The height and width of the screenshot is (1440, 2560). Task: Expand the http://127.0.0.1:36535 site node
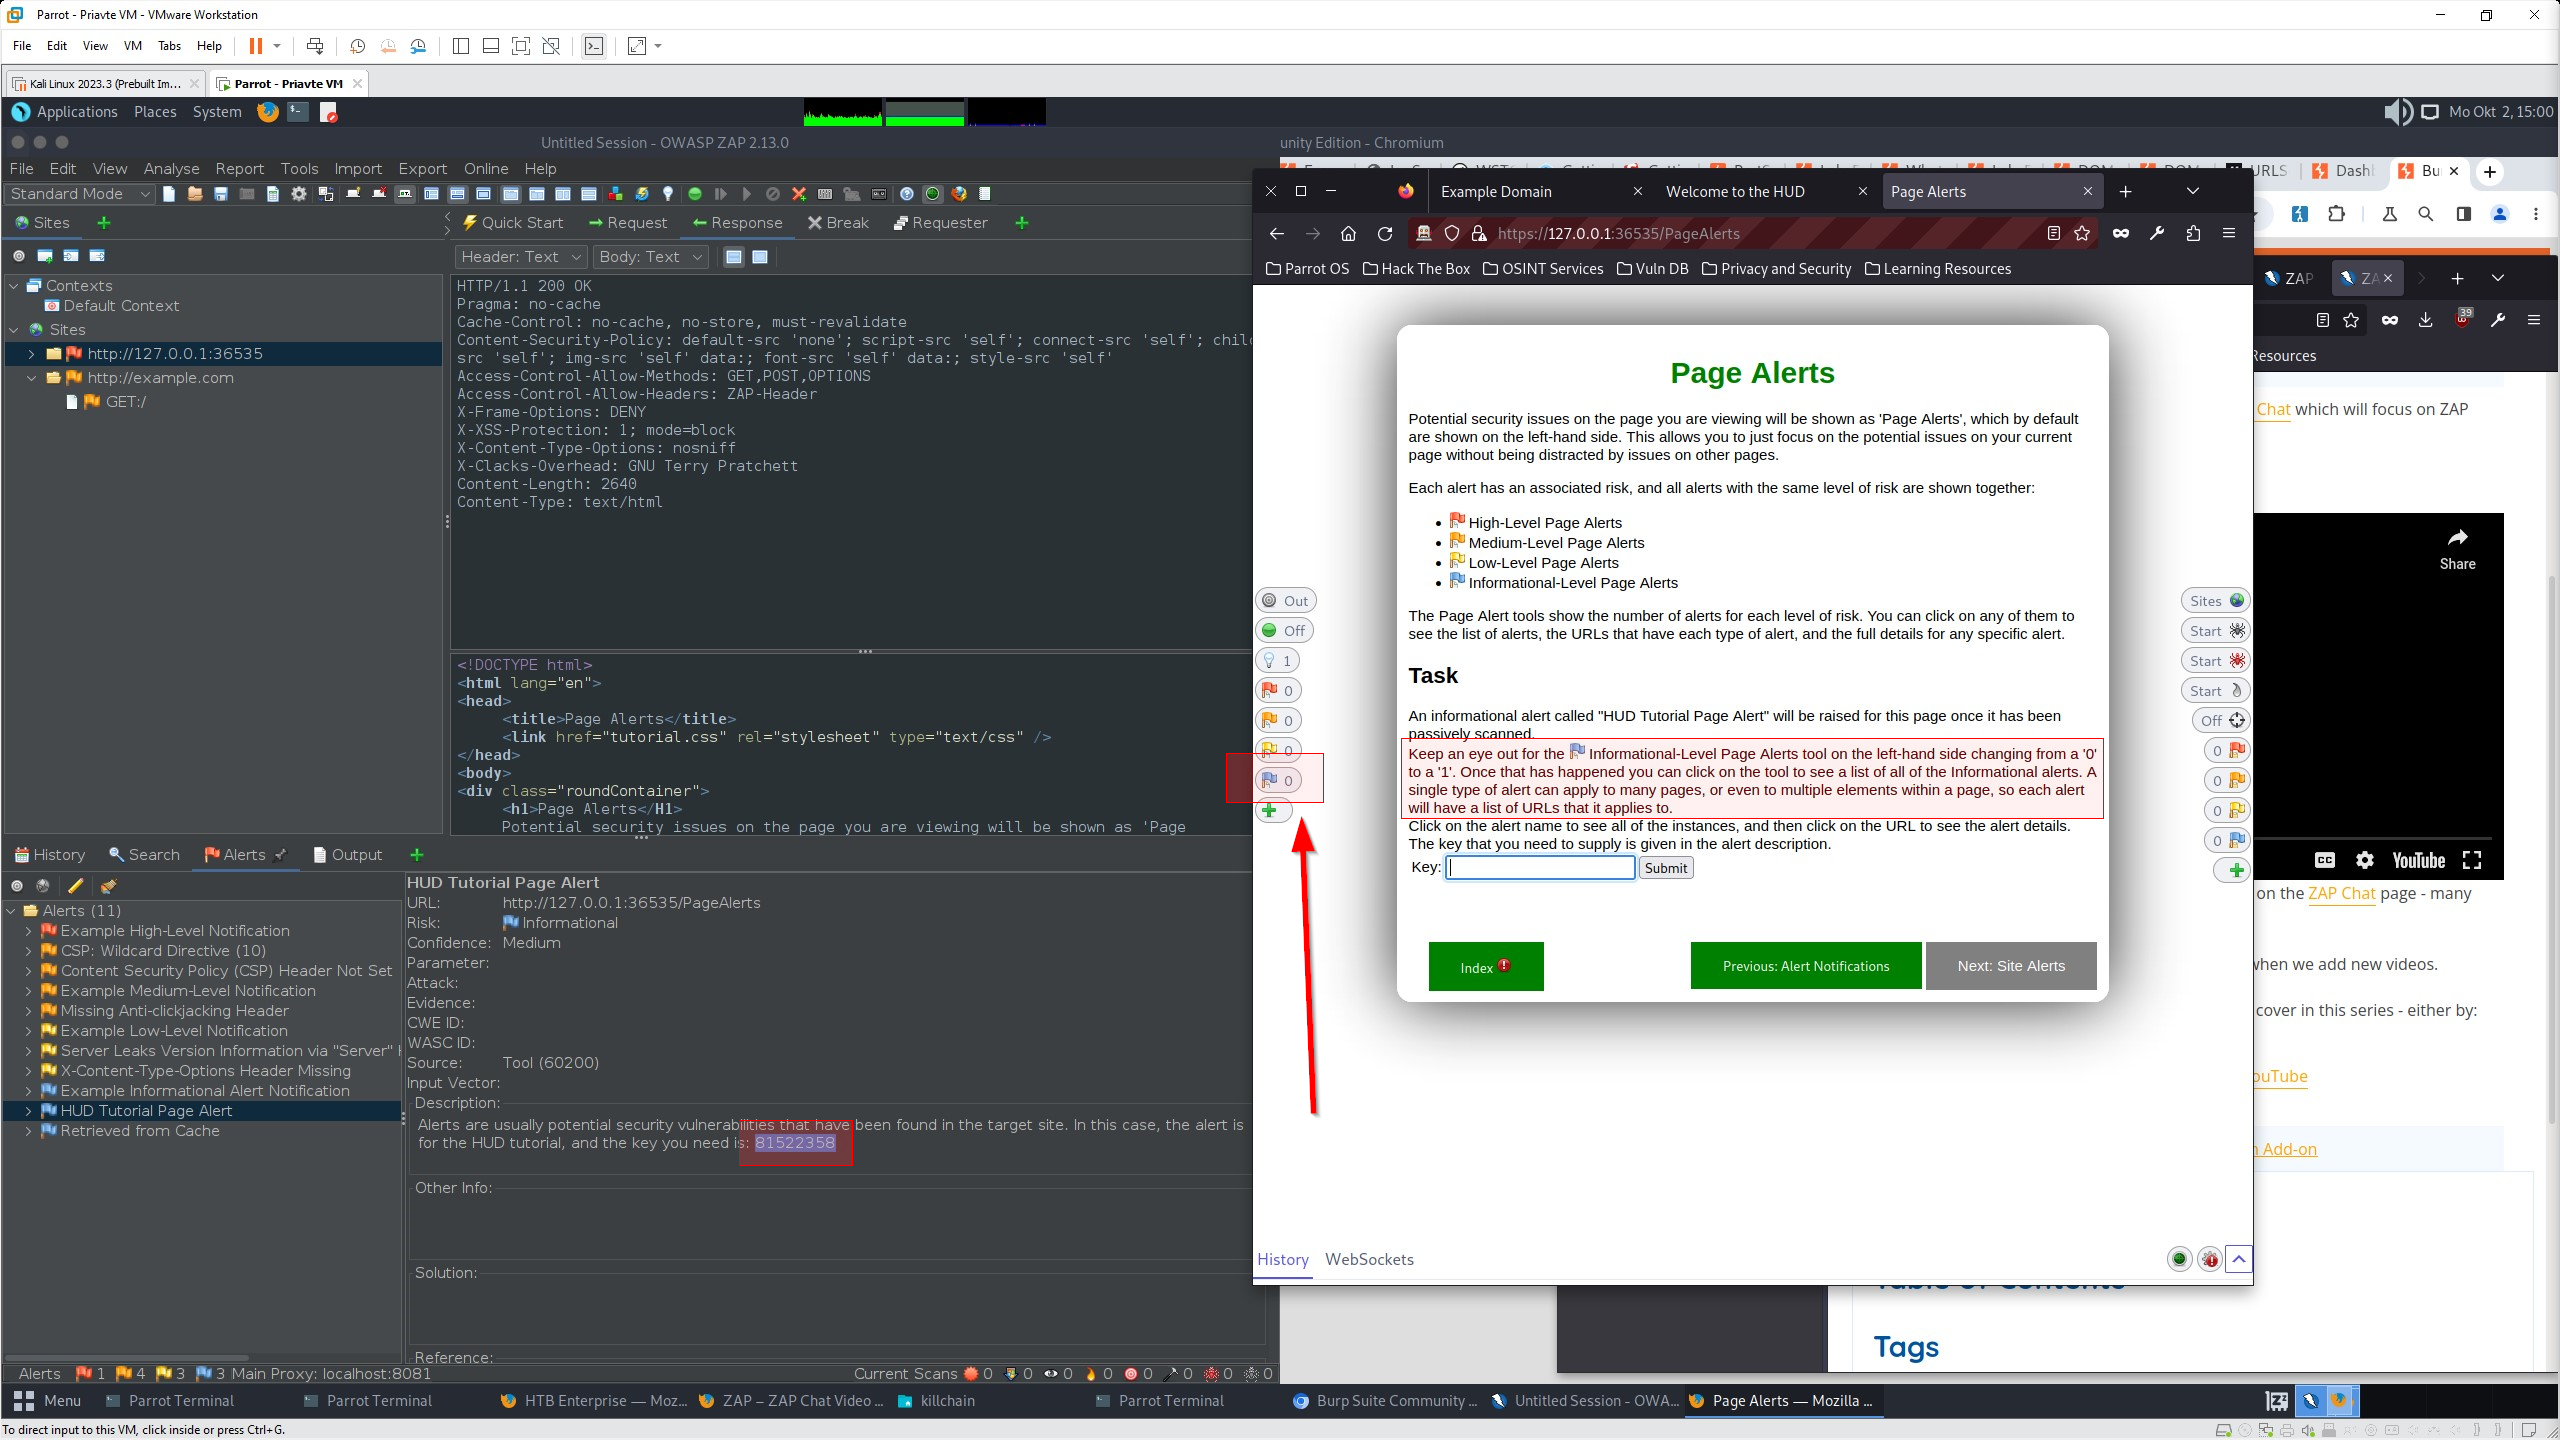[31, 354]
